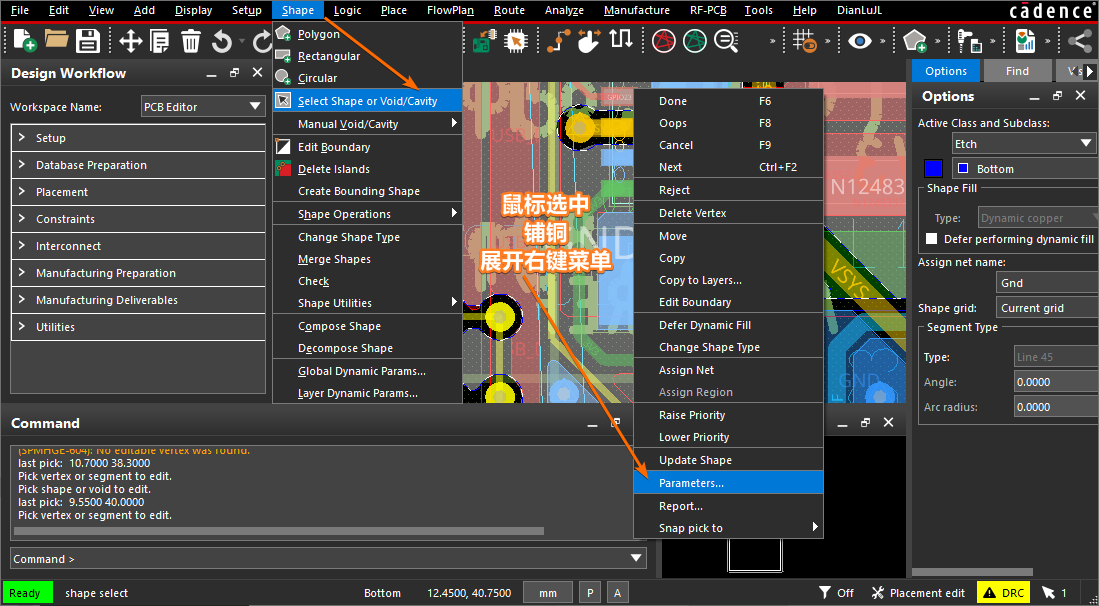Image resolution: width=1099 pixels, height=606 pixels.
Task: Click the Placement edit mode button
Action: pyautogui.click(x=918, y=593)
